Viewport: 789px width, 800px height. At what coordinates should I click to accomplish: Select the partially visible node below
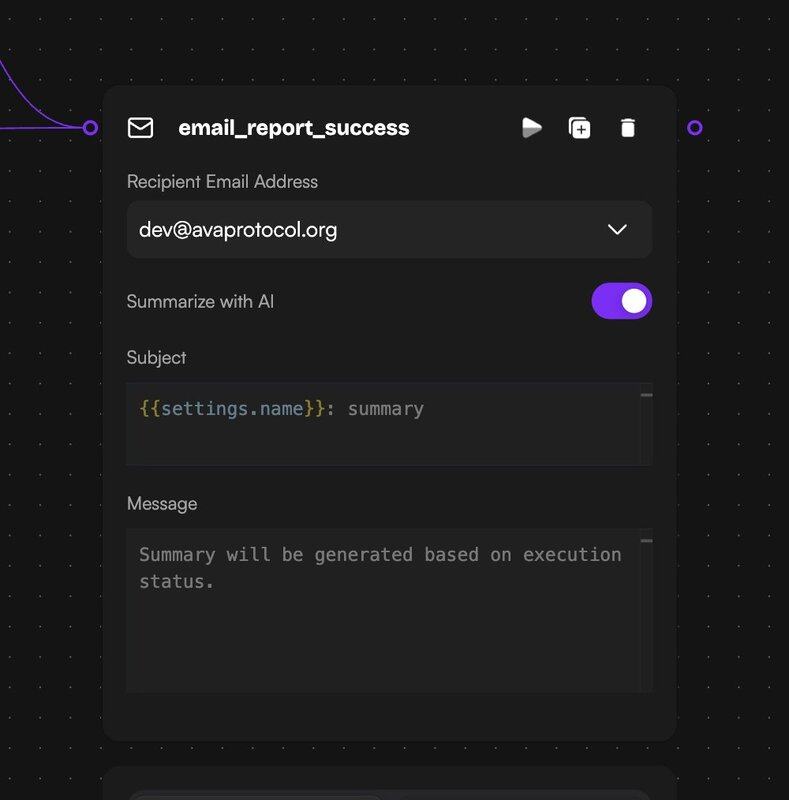(x=389, y=783)
